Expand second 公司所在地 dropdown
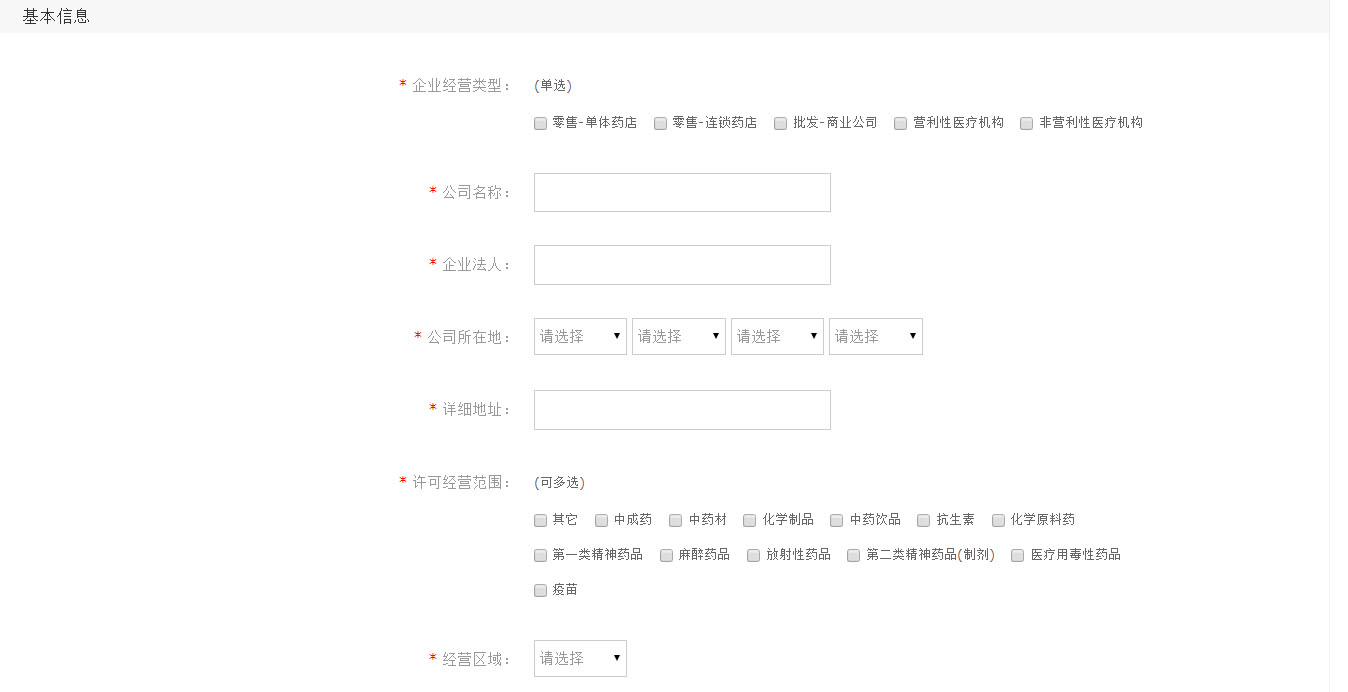Screen dimensions: 1348x692 pos(678,337)
